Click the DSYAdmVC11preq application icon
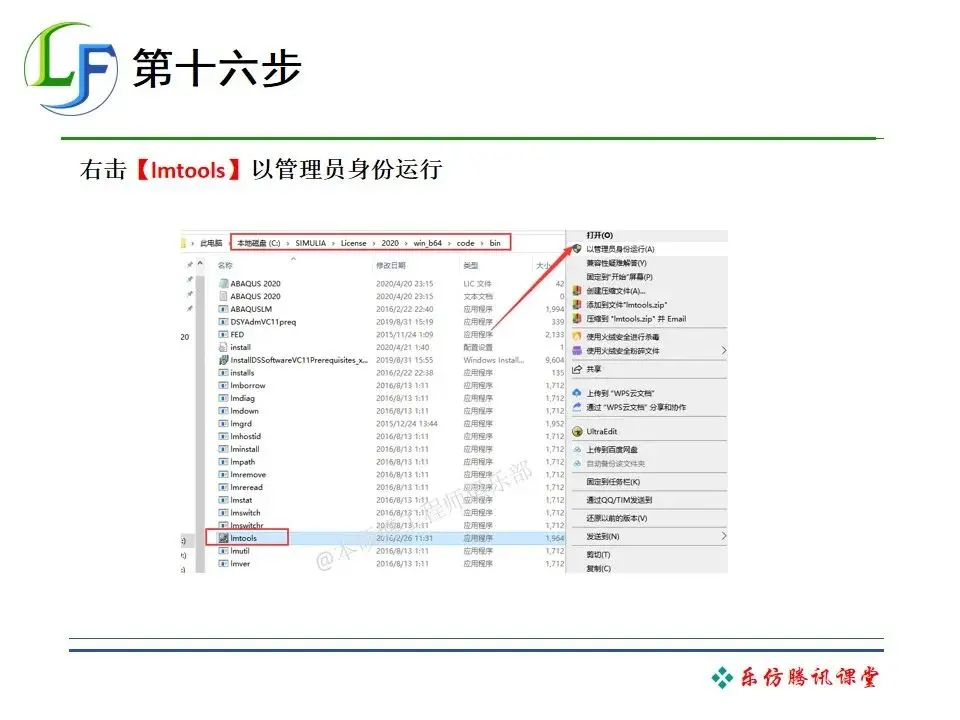Screen dimensions: 960x720 [x=223, y=321]
